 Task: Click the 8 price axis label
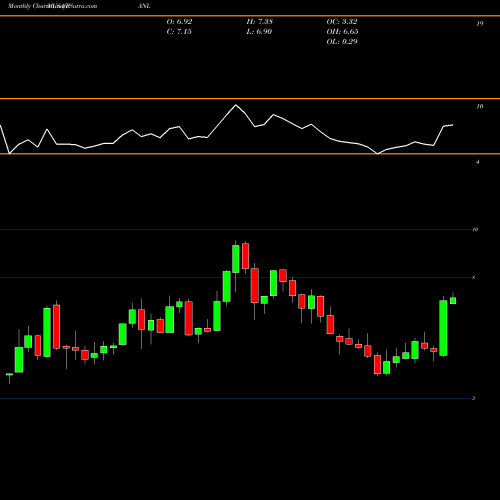point(474,278)
